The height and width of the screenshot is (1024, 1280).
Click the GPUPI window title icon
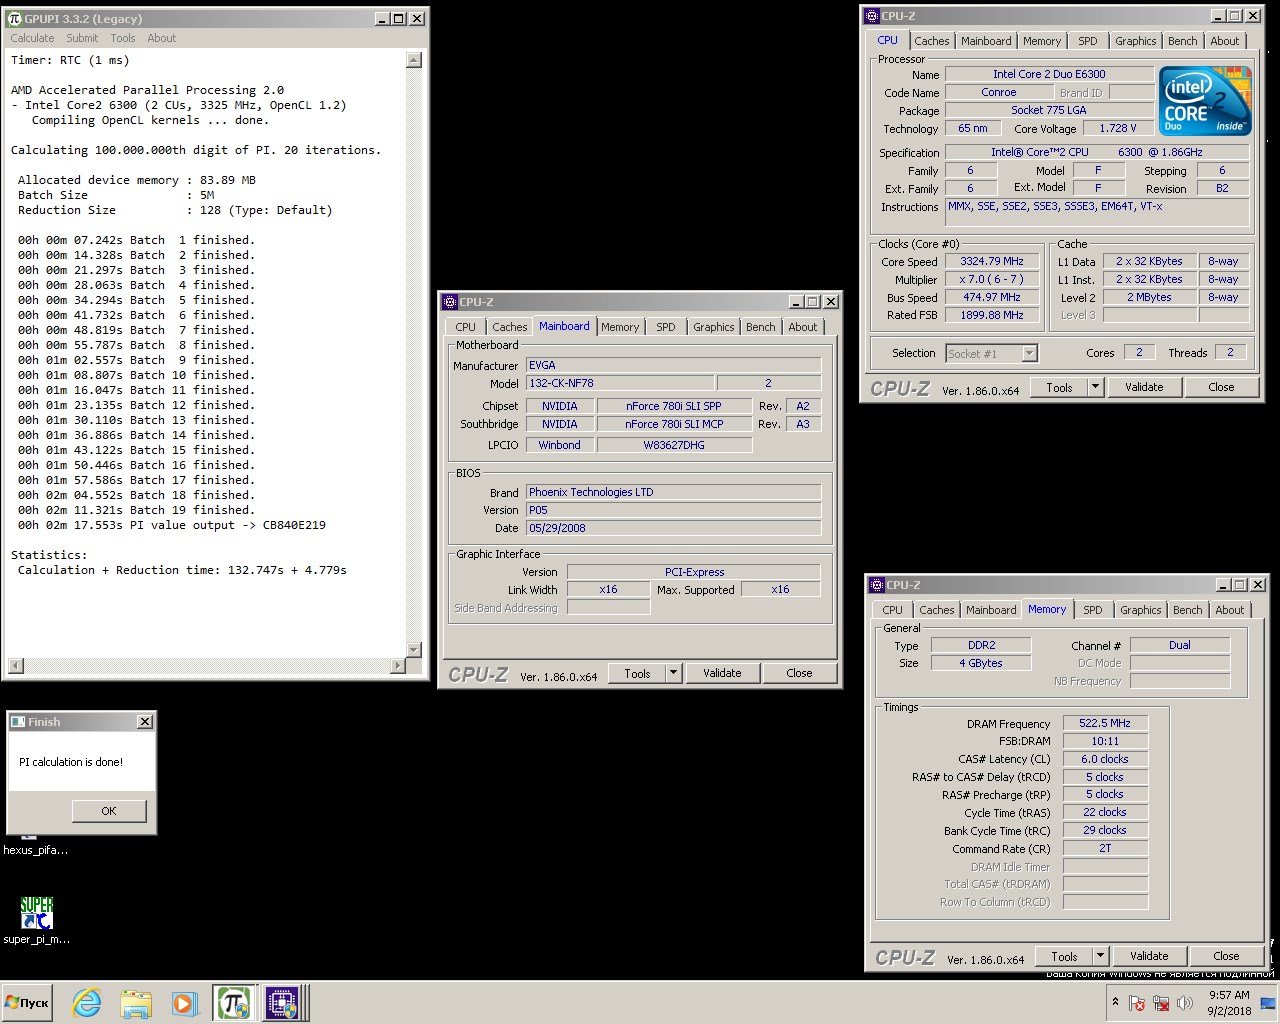click(14, 18)
